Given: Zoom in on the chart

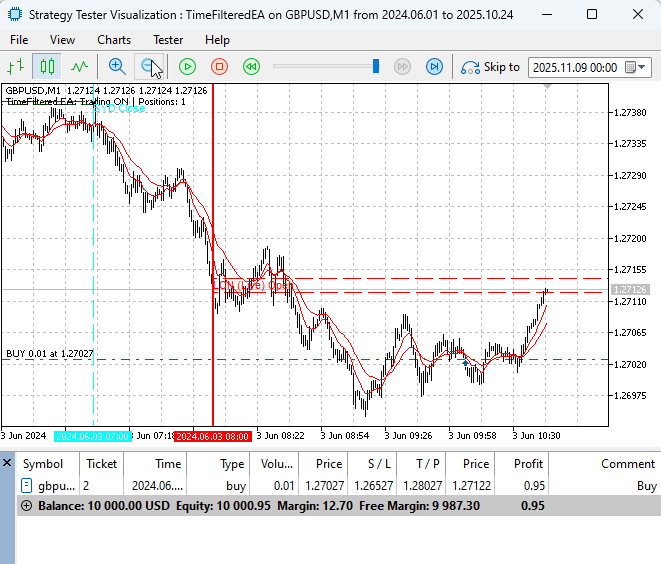Looking at the screenshot, I should 117,67.
